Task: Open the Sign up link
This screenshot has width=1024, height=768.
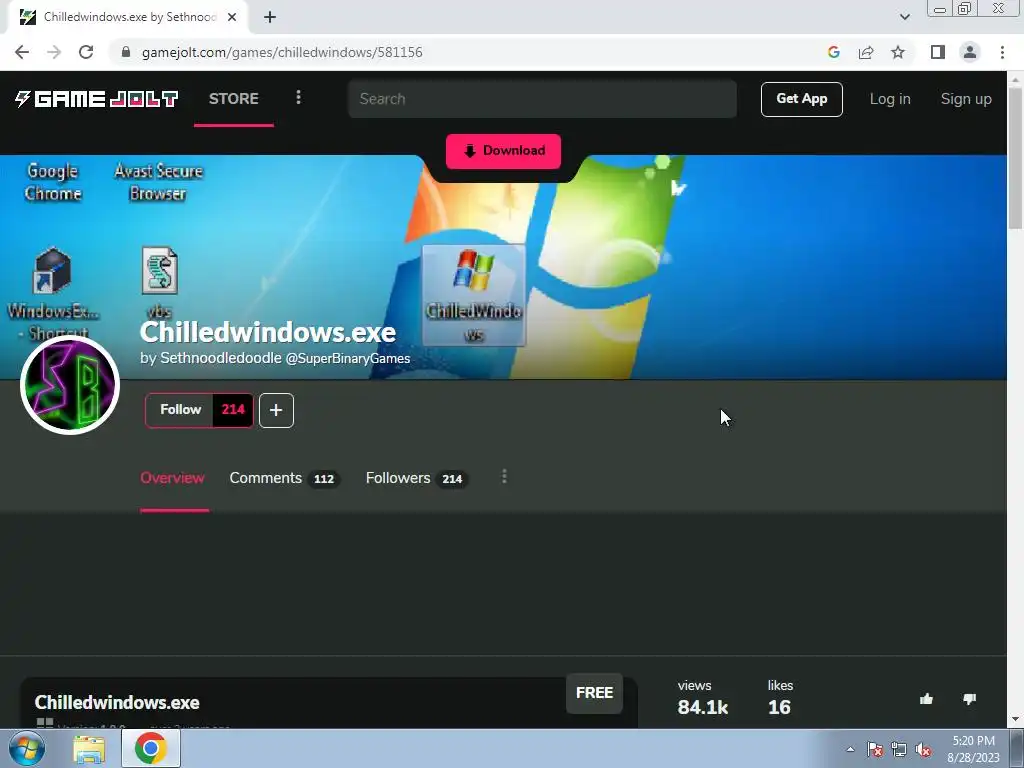Action: [x=966, y=99]
